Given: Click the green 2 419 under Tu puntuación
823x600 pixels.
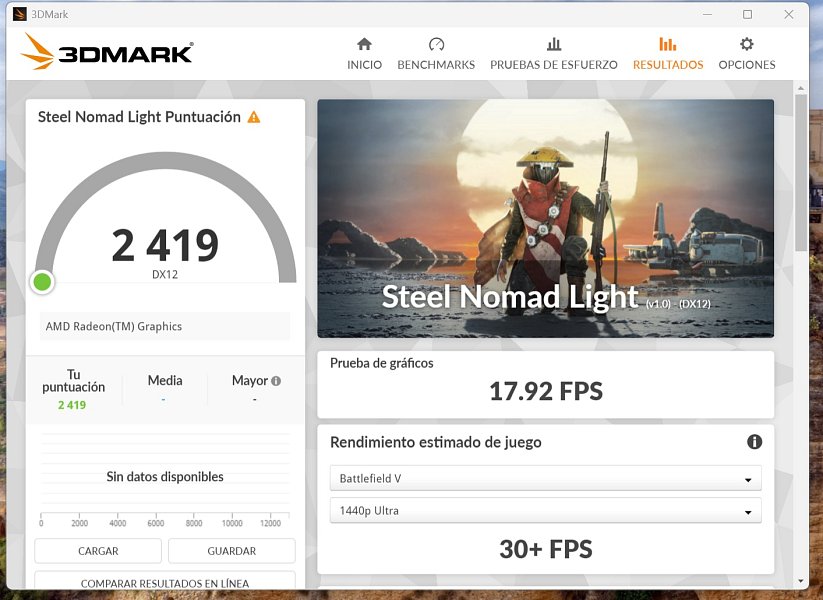Looking at the screenshot, I should pyautogui.click(x=72, y=405).
